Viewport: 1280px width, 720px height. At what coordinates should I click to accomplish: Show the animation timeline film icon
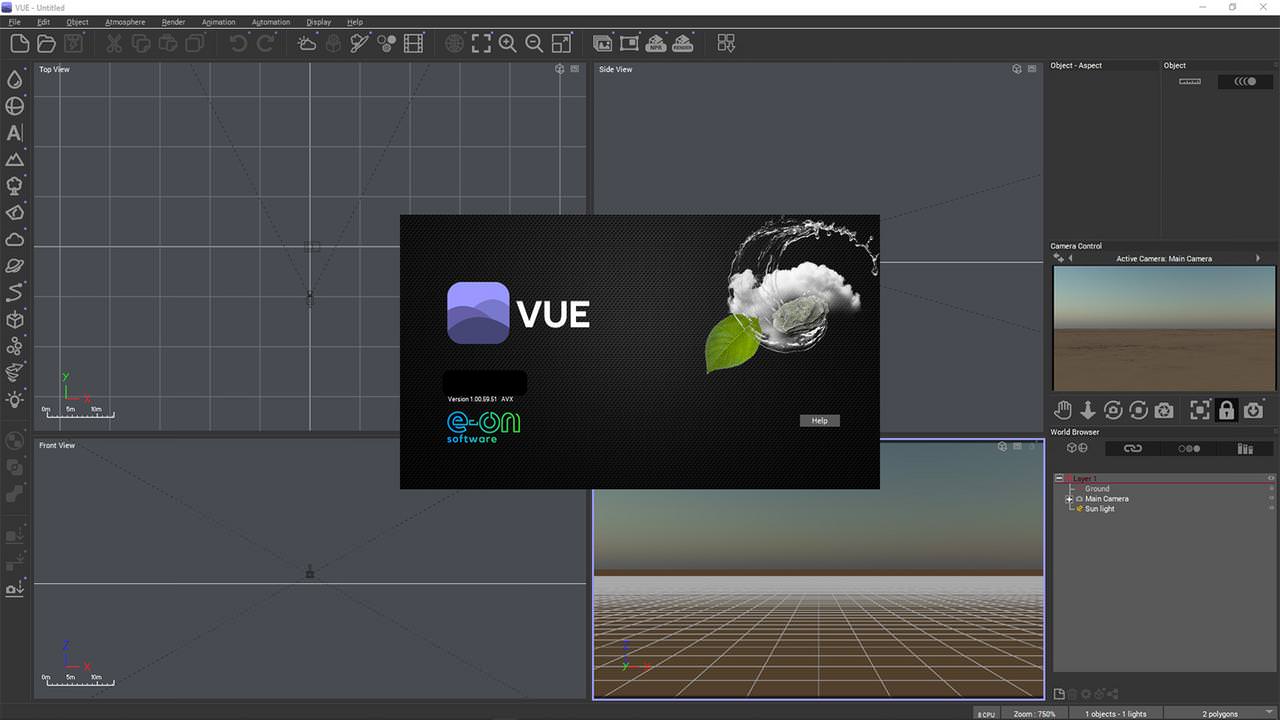tap(414, 43)
